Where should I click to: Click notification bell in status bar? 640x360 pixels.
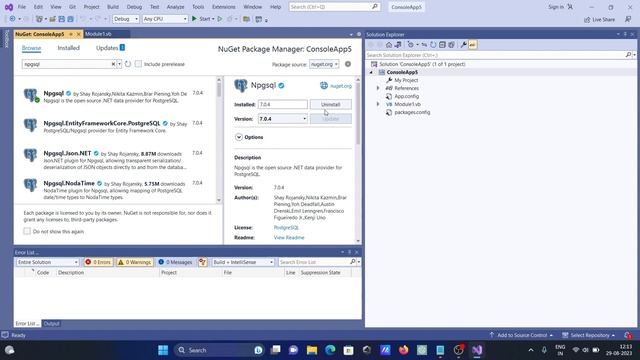[628, 335]
